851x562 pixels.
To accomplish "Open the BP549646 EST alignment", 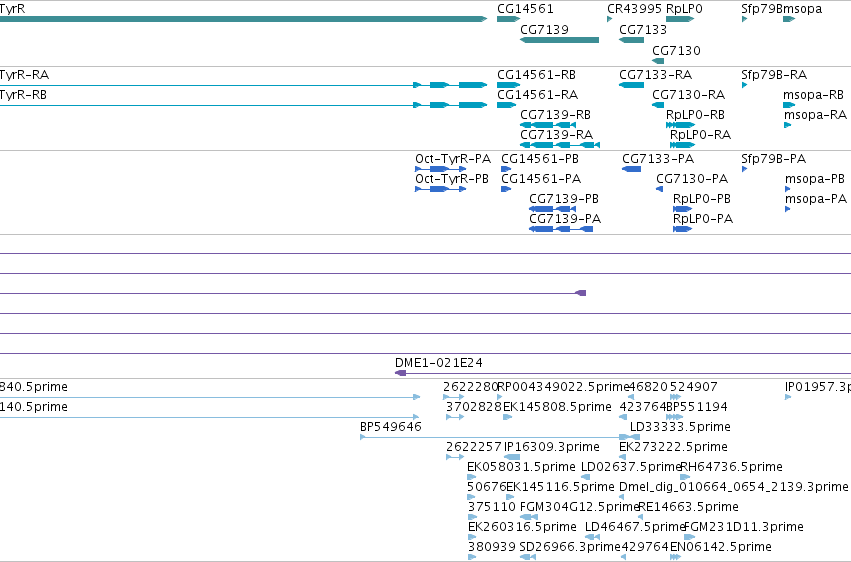I will [x=499, y=437].
